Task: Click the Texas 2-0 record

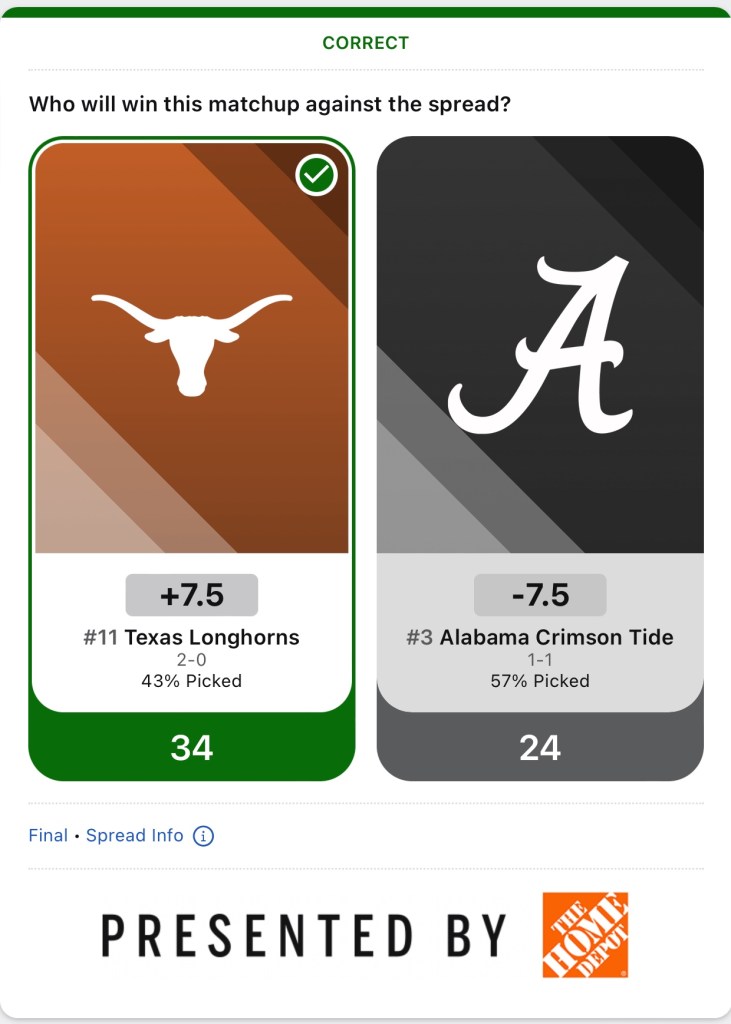Action: tap(191, 660)
